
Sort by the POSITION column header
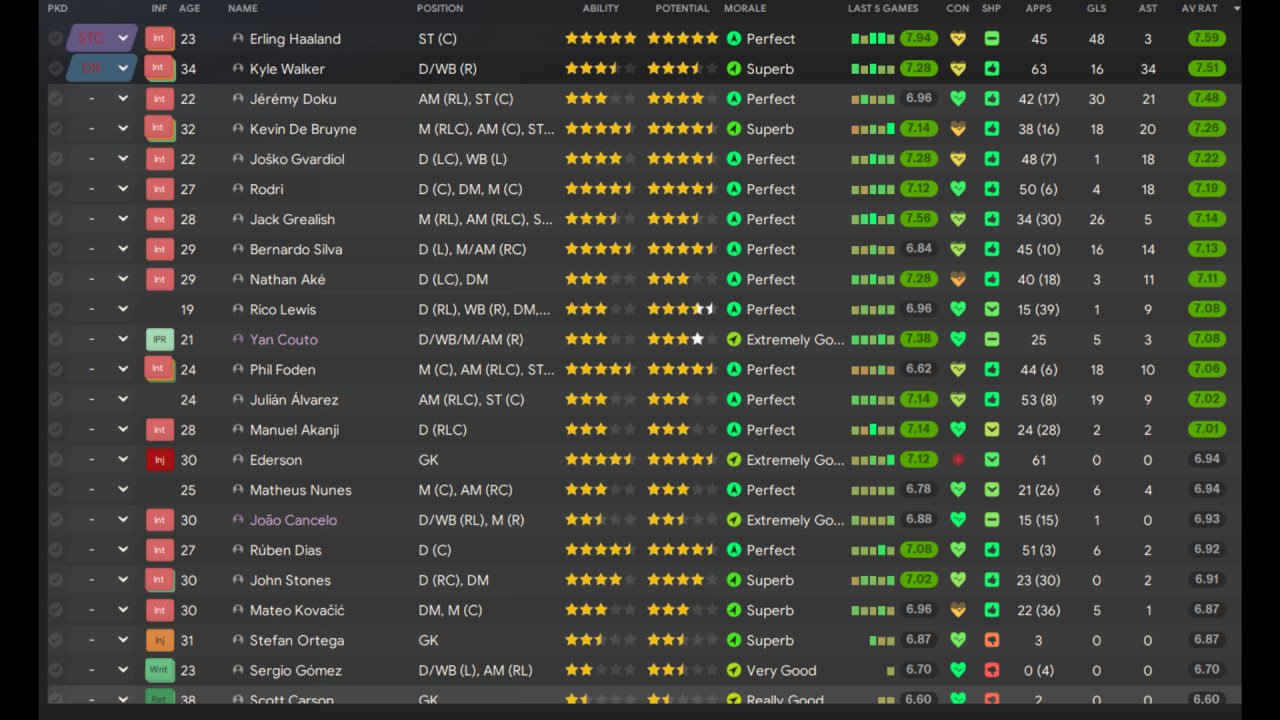click(440, 8)
